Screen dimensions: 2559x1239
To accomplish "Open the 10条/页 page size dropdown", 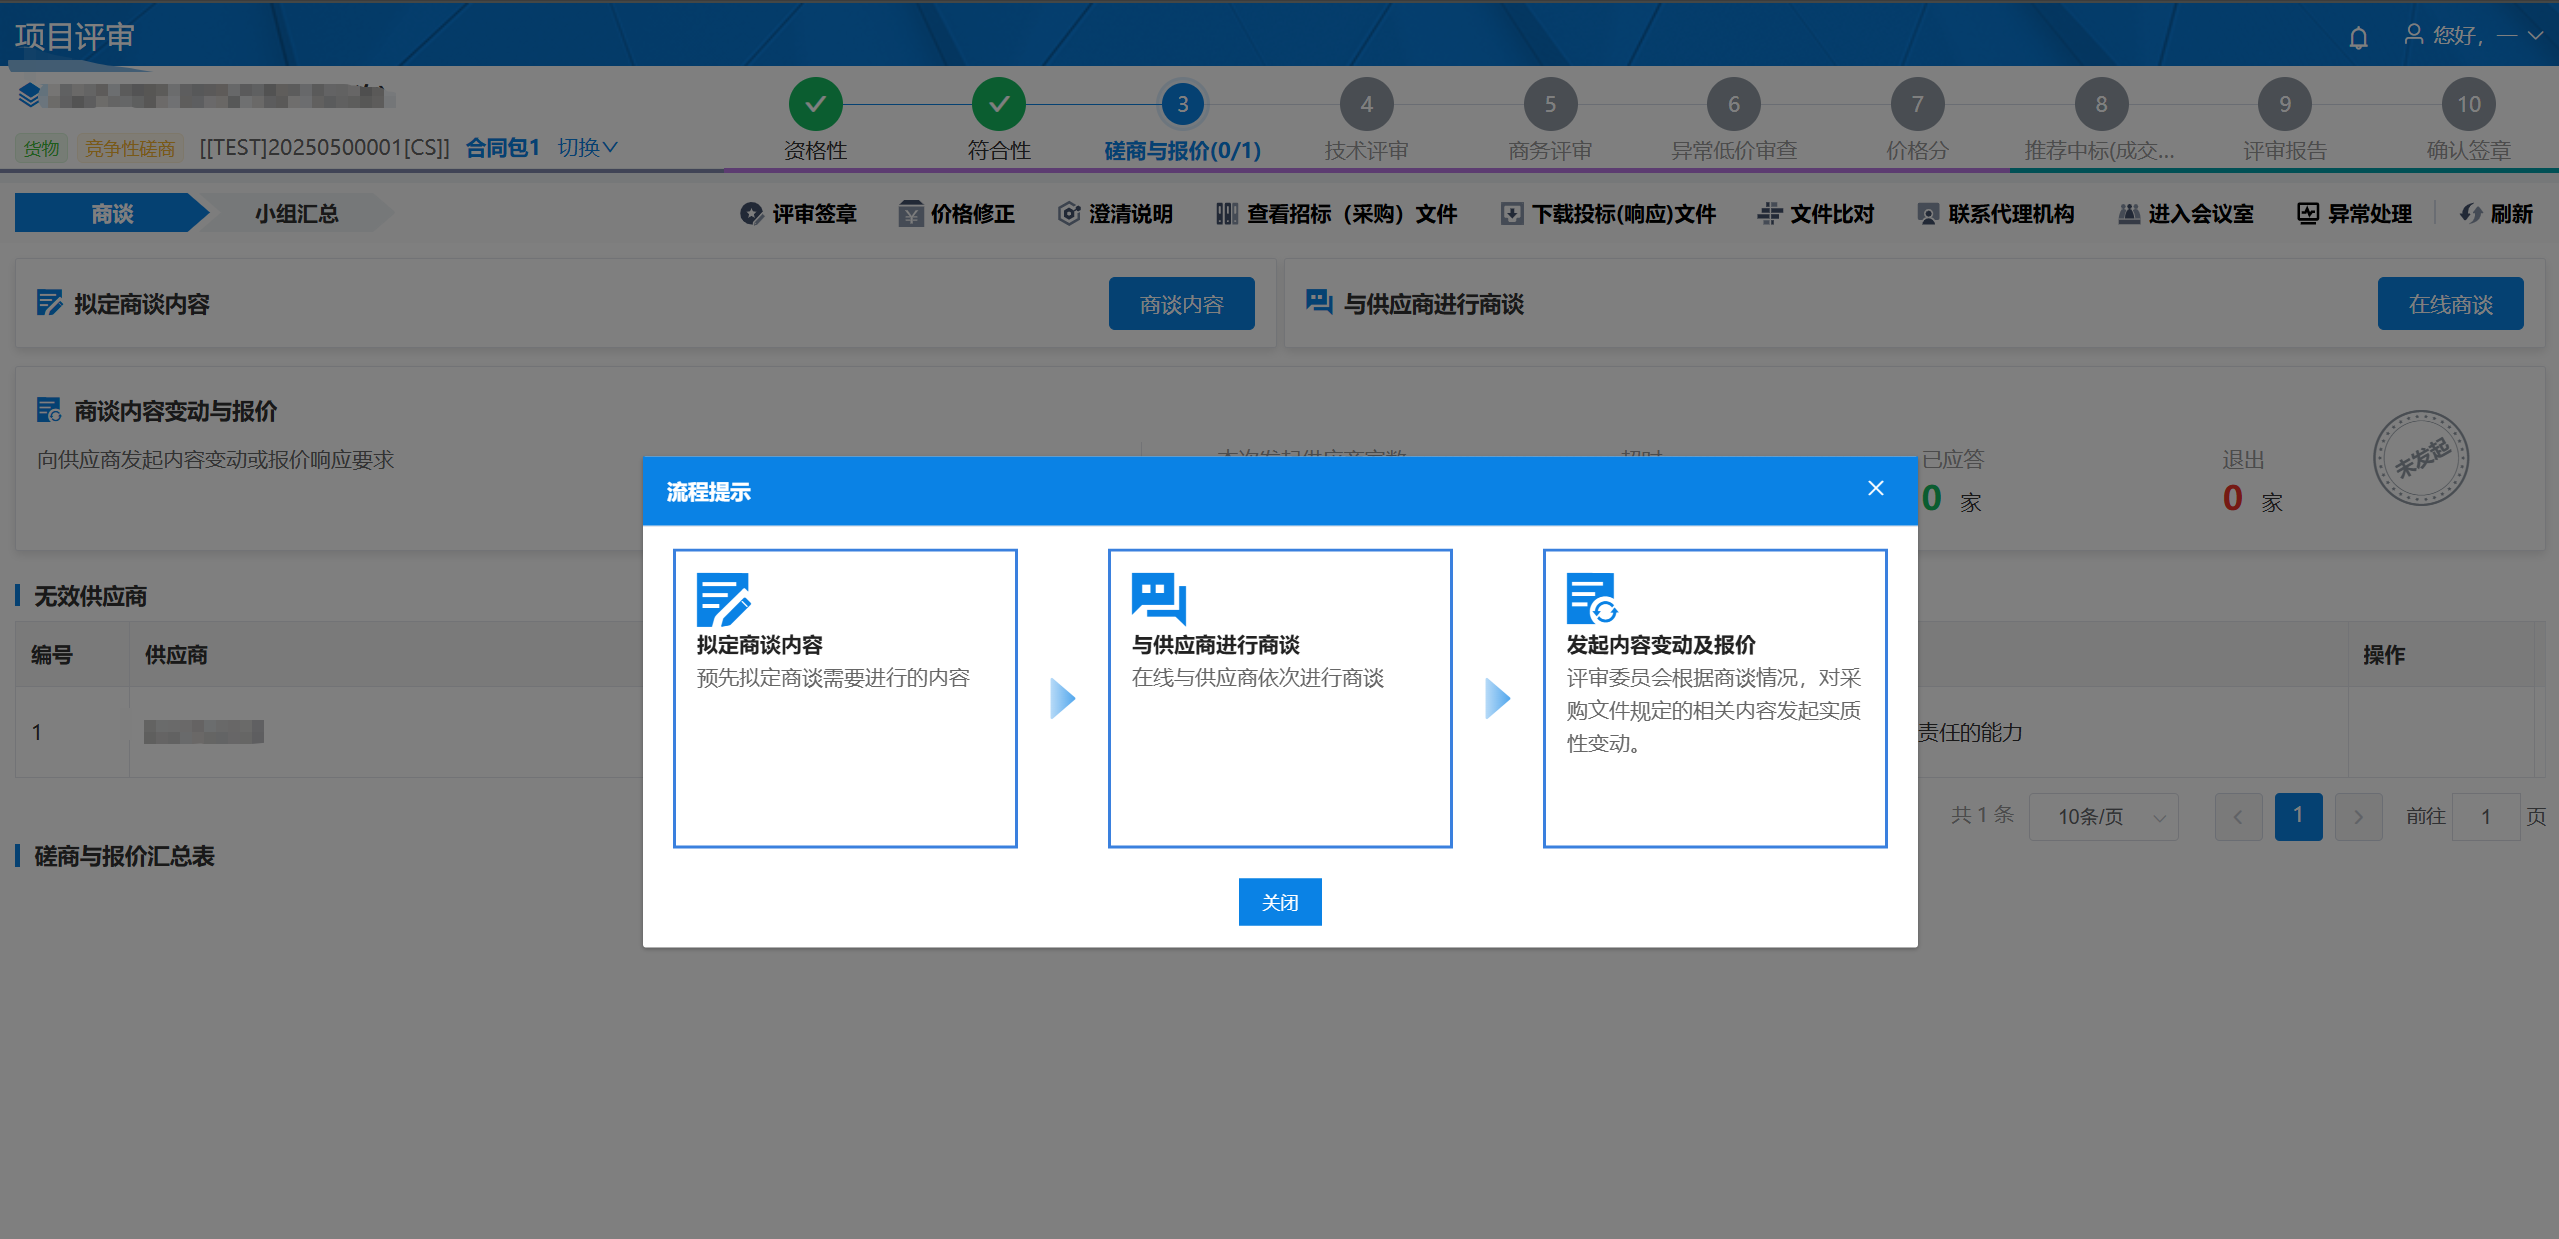I will [x=2103, y=817].
